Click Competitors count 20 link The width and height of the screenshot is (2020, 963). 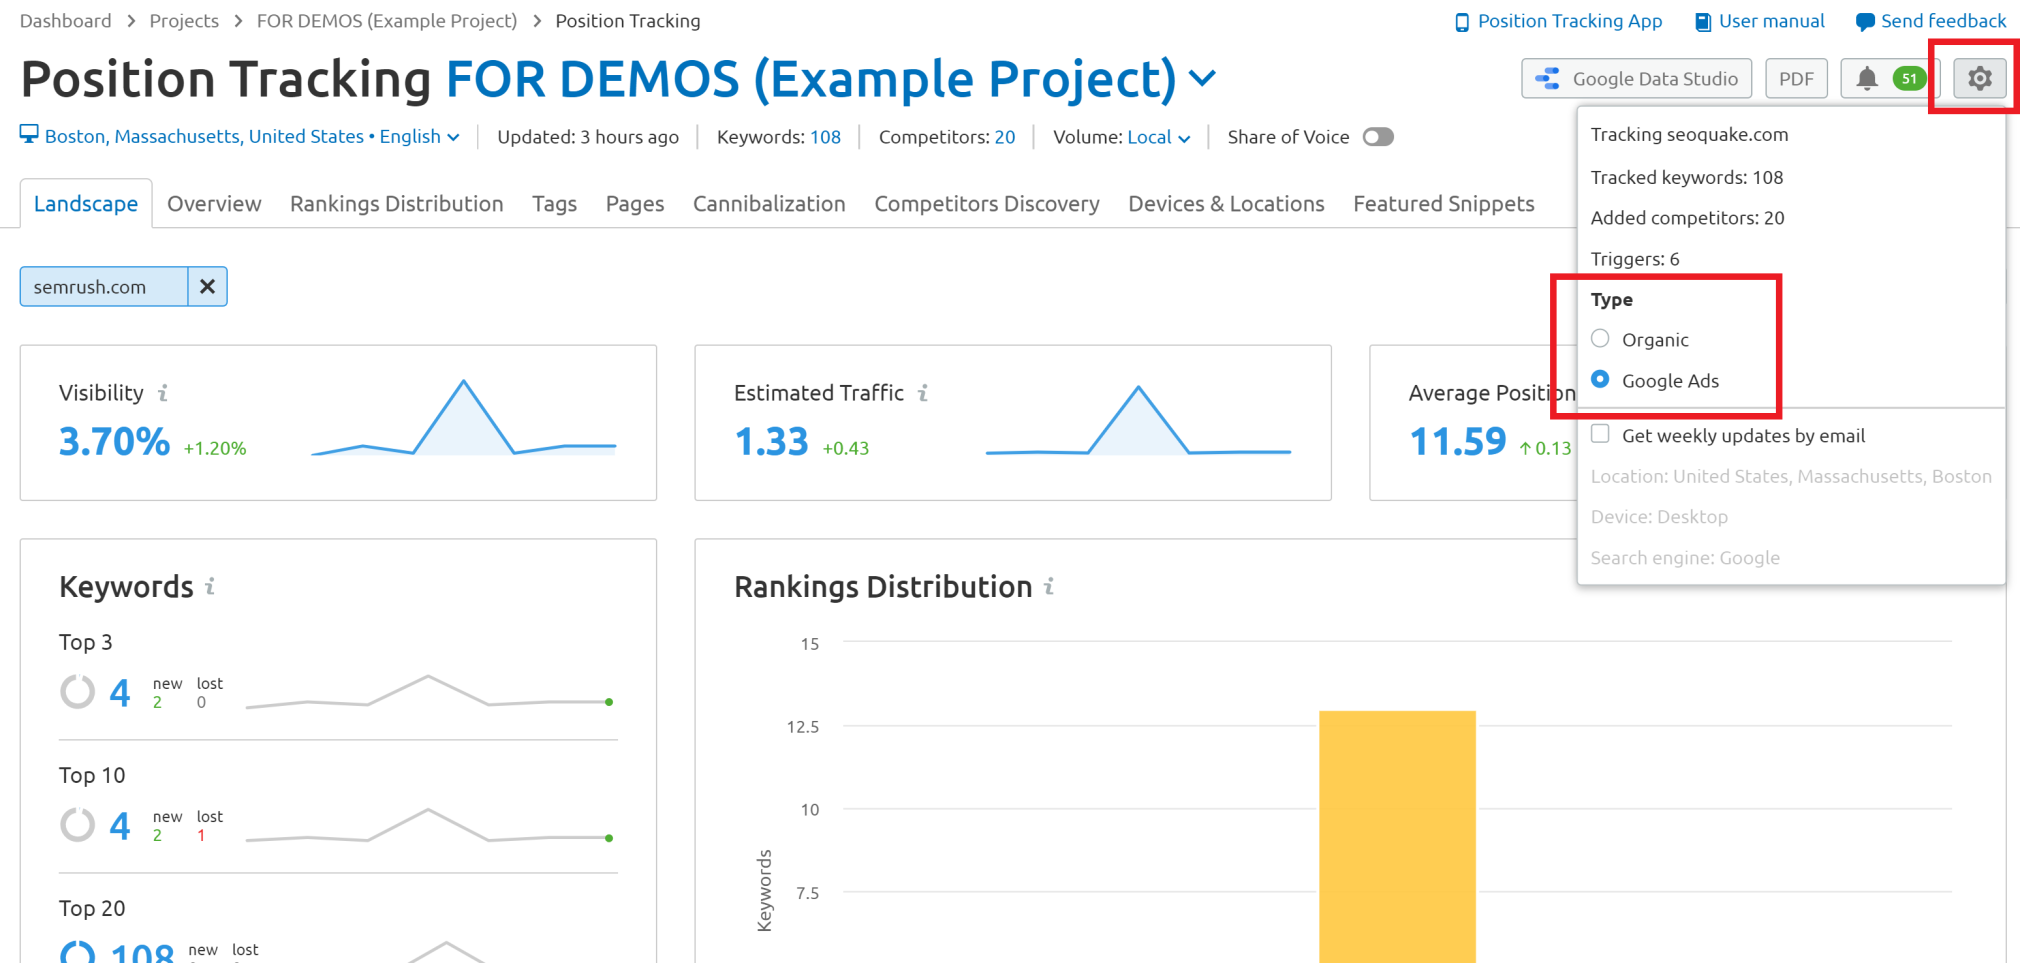(1005, 137)
